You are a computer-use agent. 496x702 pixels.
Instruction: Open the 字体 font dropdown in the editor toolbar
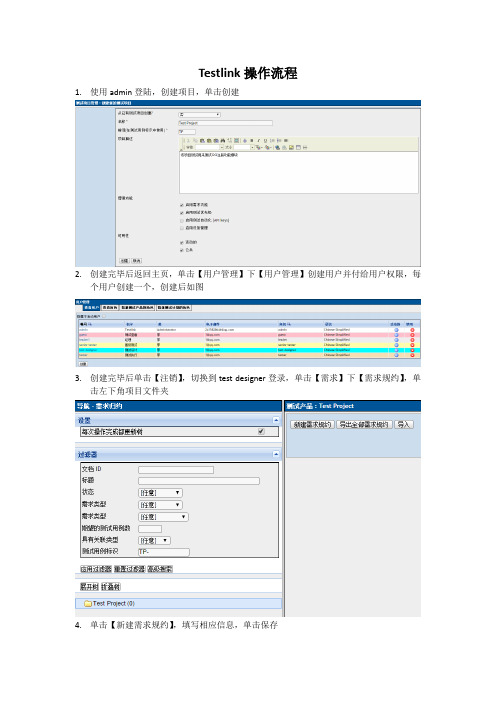tap(210, 147)
